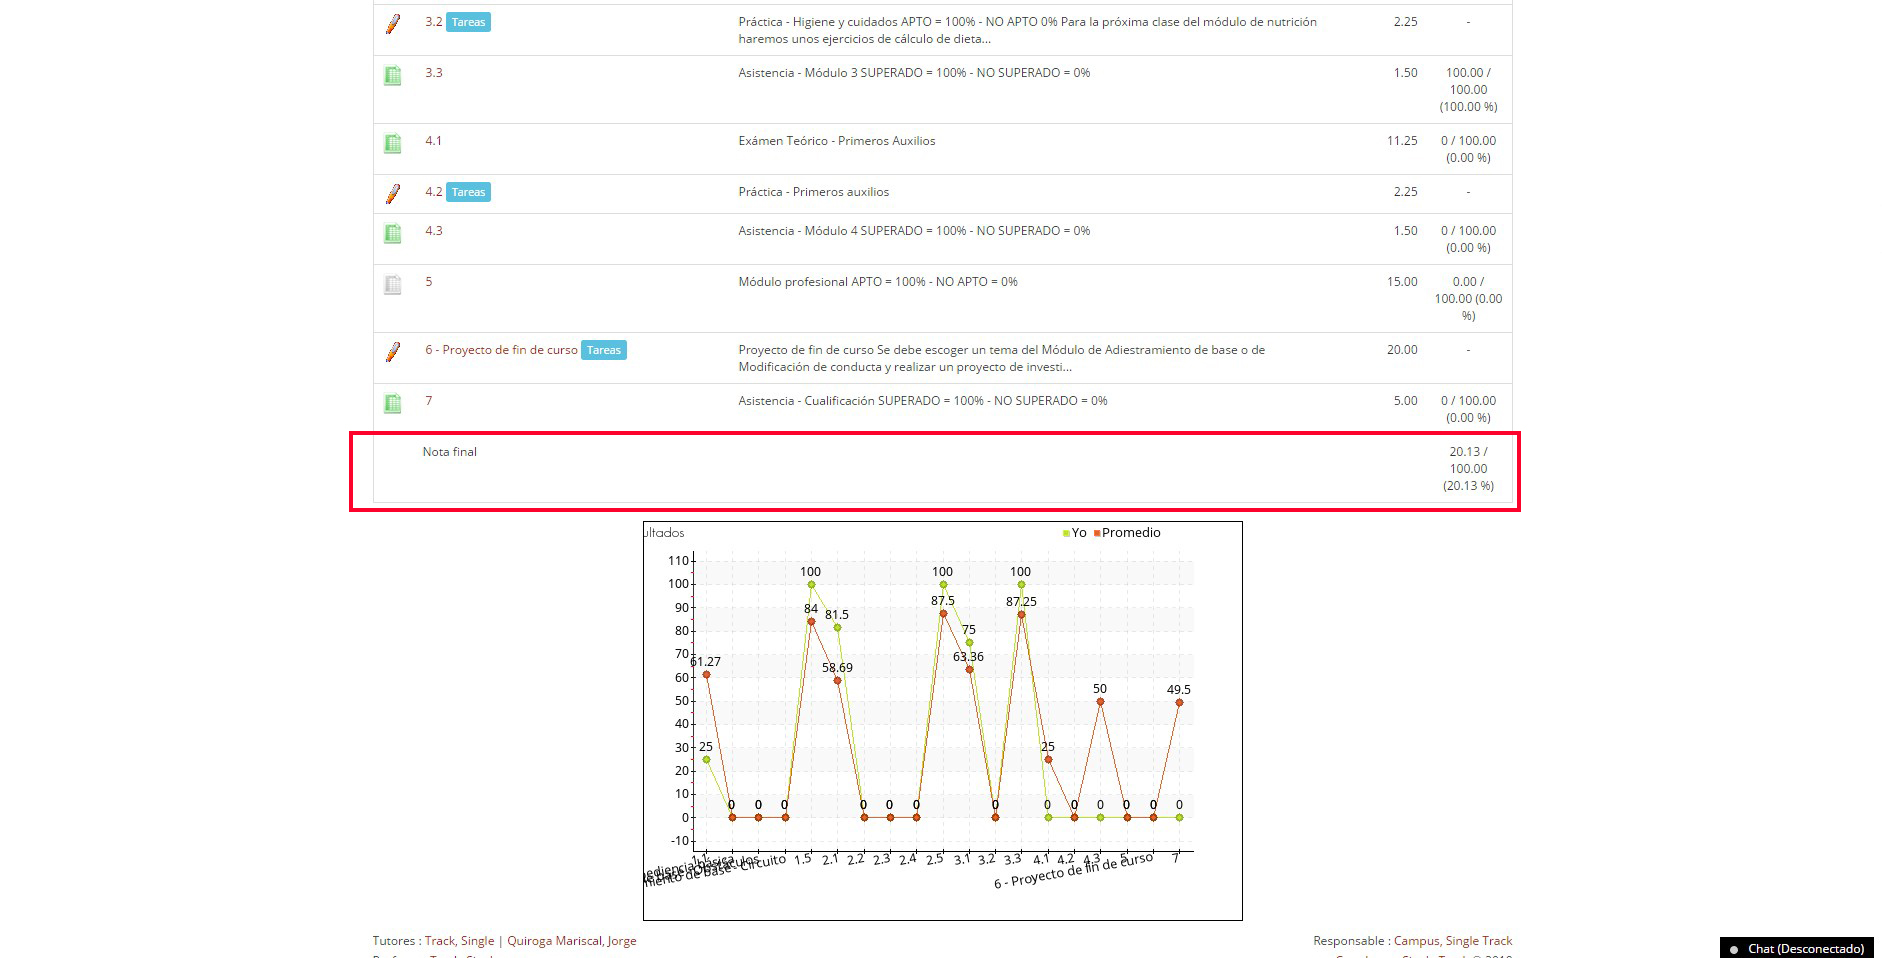Click the 'Nota final' row label
Screen dimensions: 1882x958
tap(449, 451)
